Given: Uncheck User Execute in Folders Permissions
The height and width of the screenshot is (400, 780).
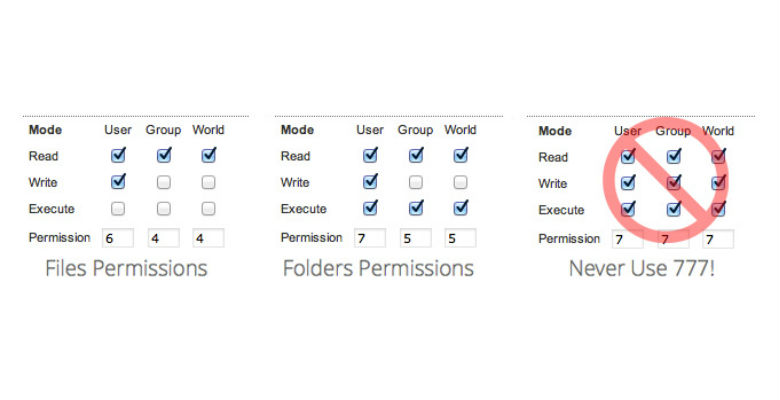Looking at the screenshot, I should (x=370, y=209).
